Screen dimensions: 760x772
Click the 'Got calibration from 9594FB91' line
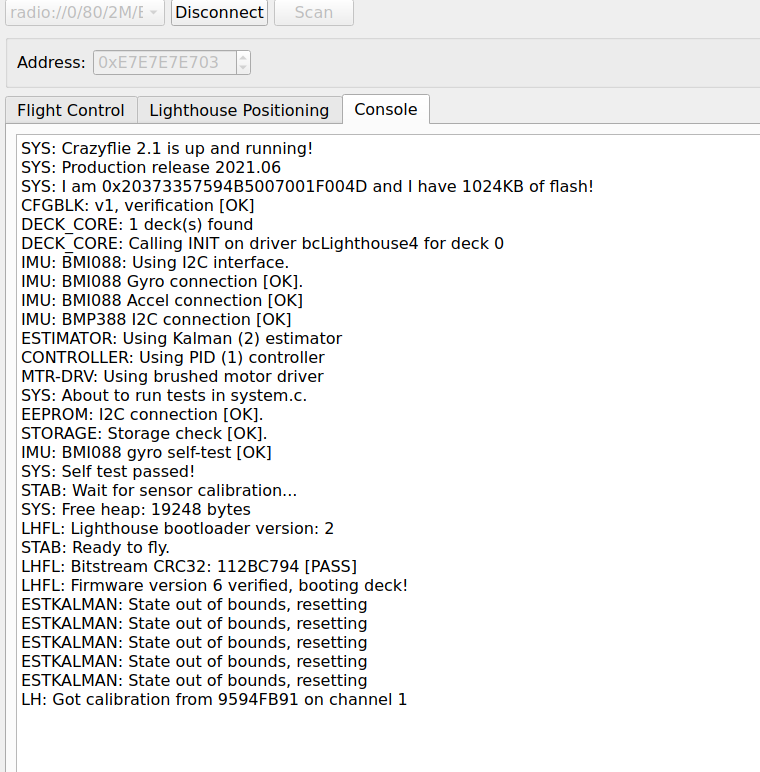pyautogui.click(x=214, y=699)
